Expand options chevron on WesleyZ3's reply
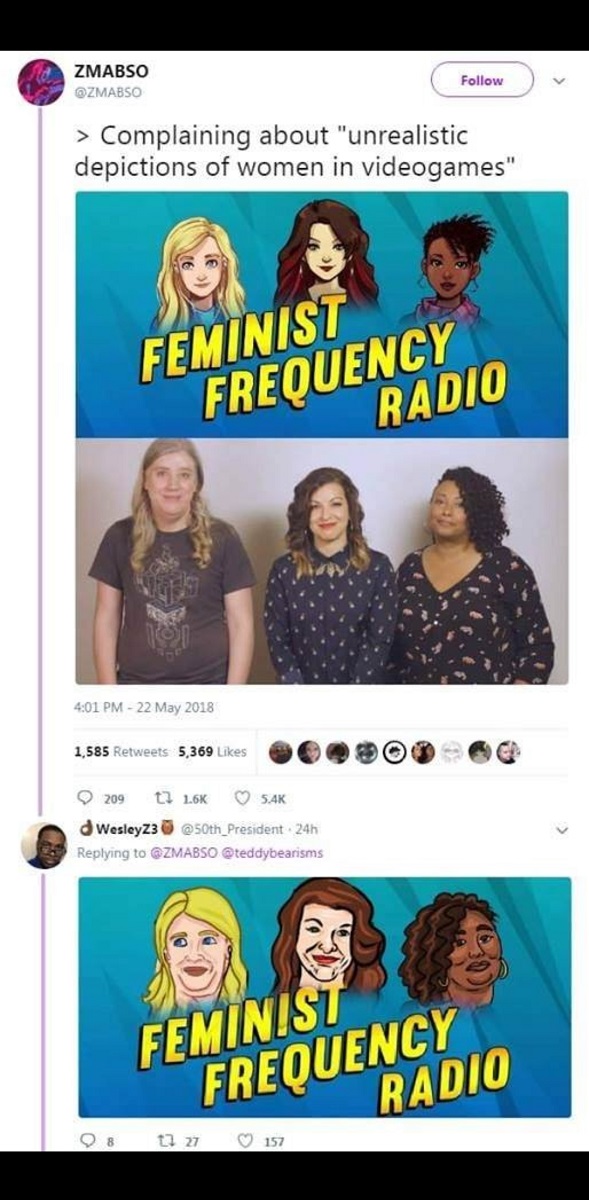 560,830
